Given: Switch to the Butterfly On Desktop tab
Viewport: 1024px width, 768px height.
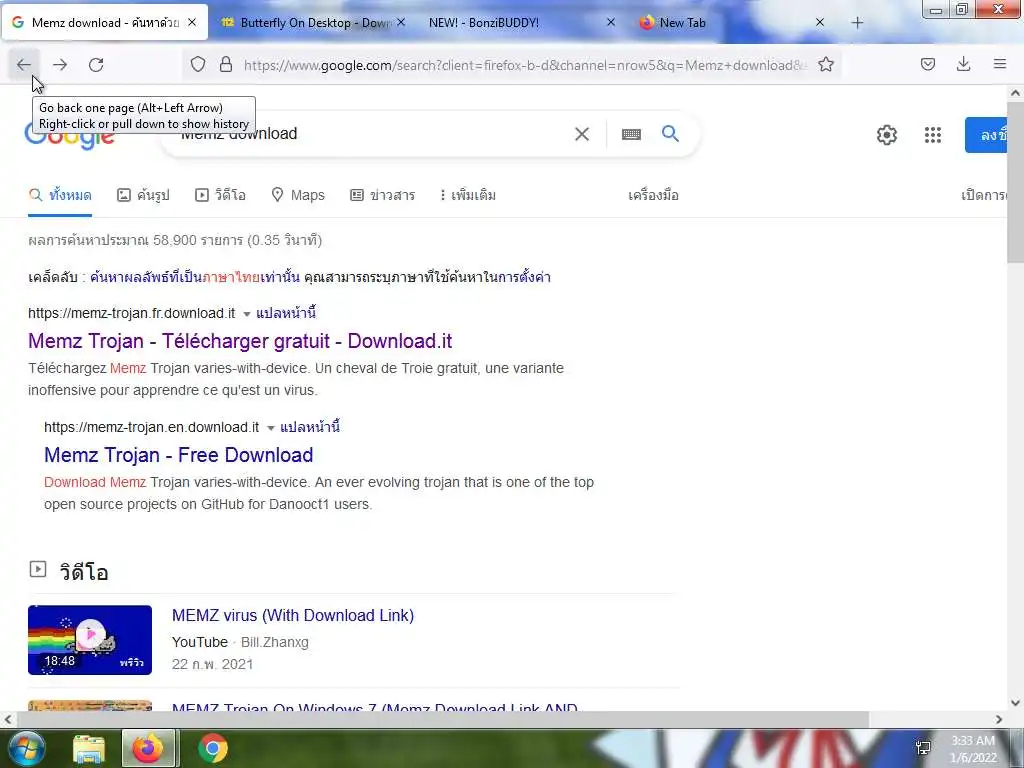Looking at the screenshot, I should (313, 23).
